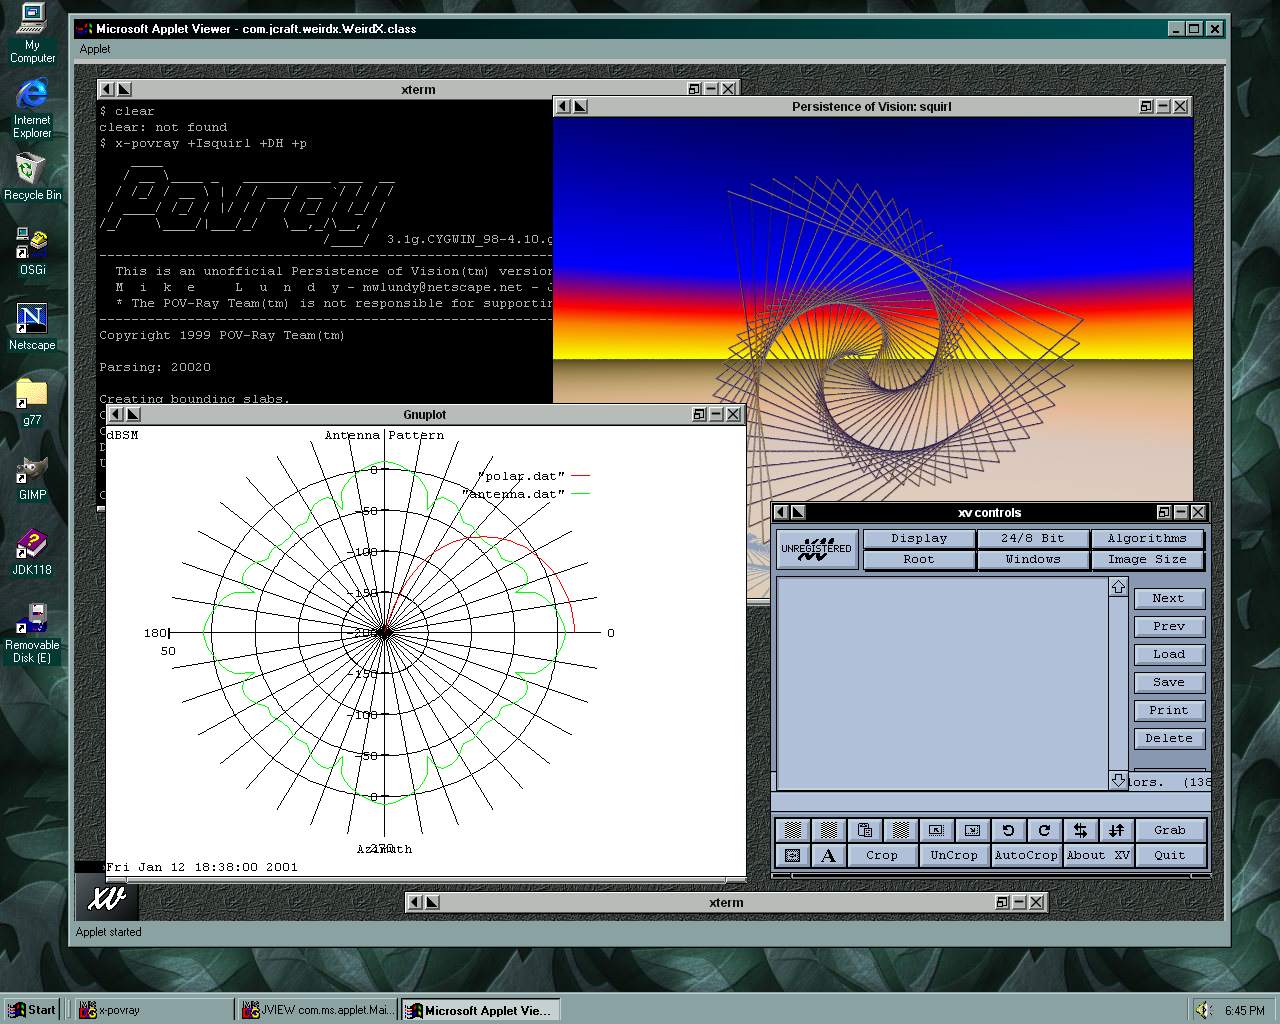Click the xv file list scroll-down arrow
This screenshot has width=1280, height=1024.
[x=1118, y=780]
